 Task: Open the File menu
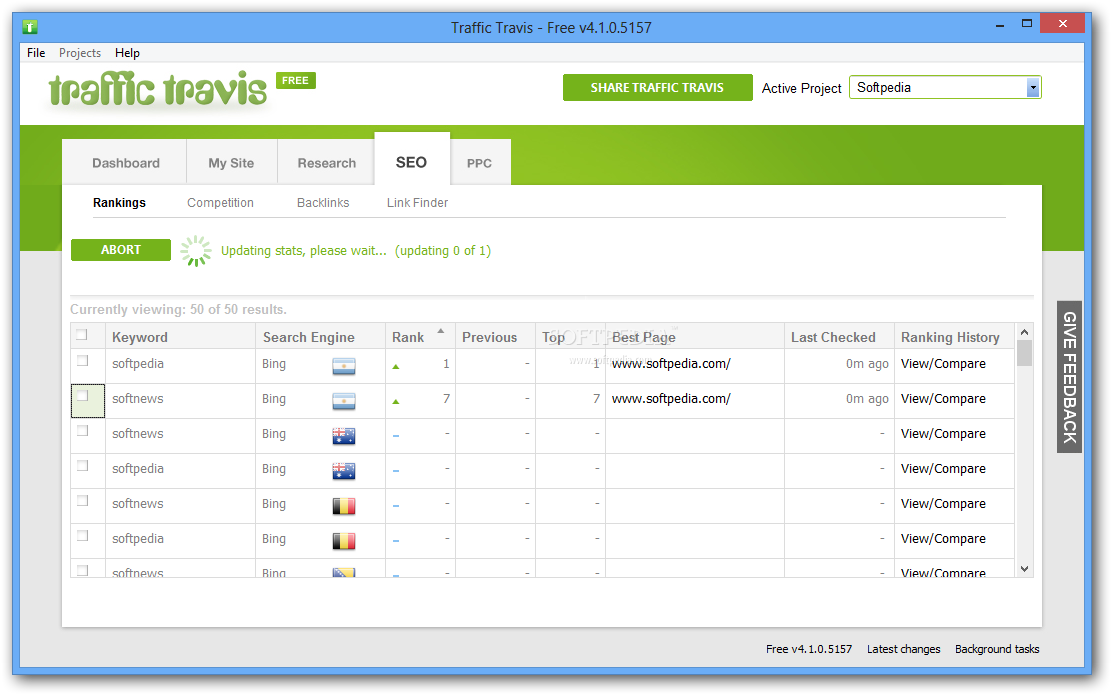click(36, 53)
